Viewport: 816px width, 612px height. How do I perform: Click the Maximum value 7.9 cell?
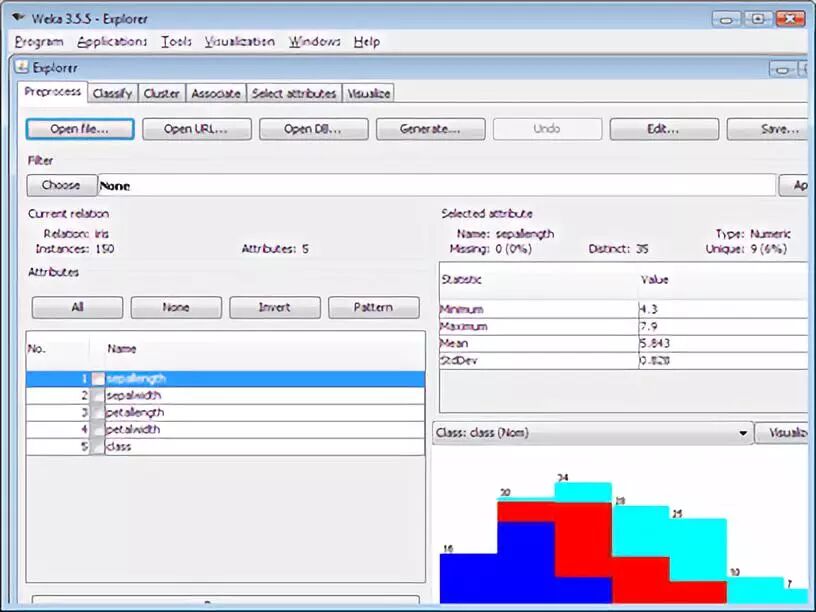(x=723, y=327)
